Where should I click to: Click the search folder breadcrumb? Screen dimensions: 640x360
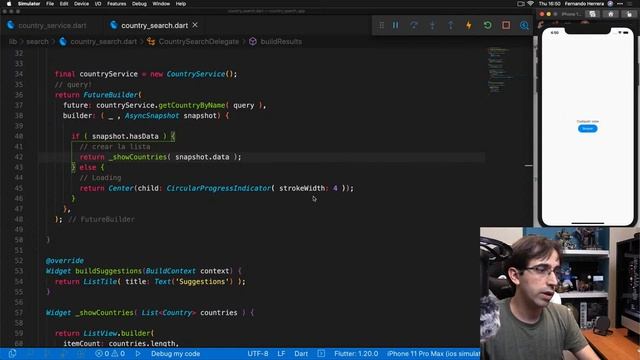click(37, 42)
